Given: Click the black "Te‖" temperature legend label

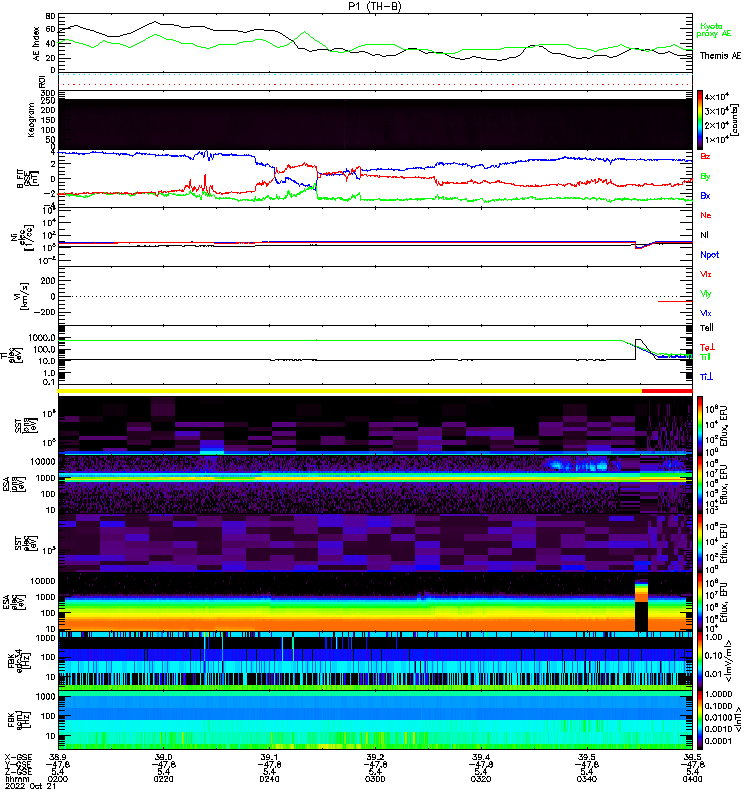Looking at the screenshot, I should [707, 328].
